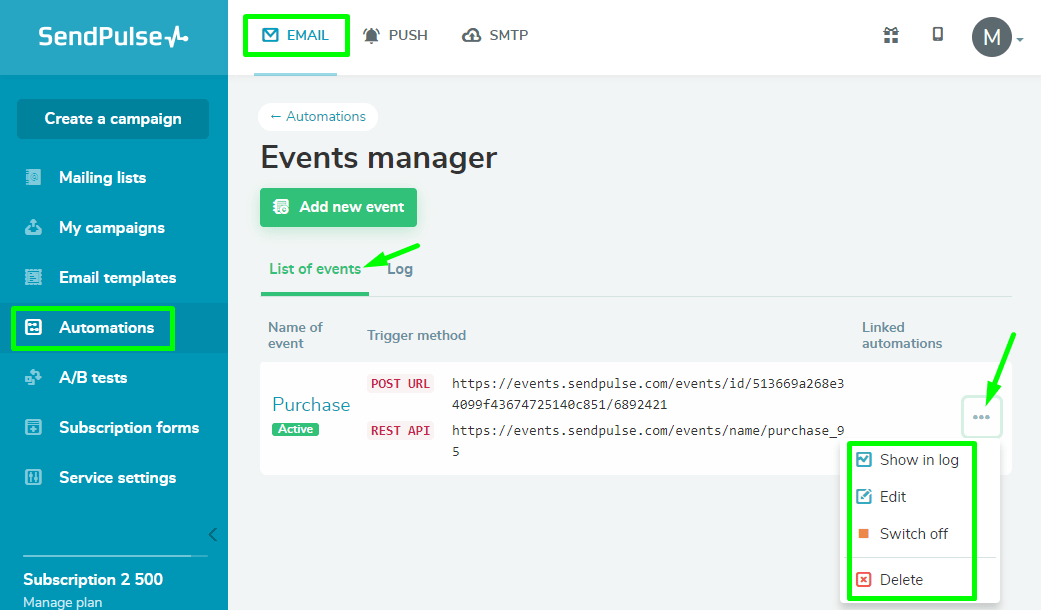Click the Service settings sliders icon
This screenshot has height=610, width=1041.
[x=33, y=477]
